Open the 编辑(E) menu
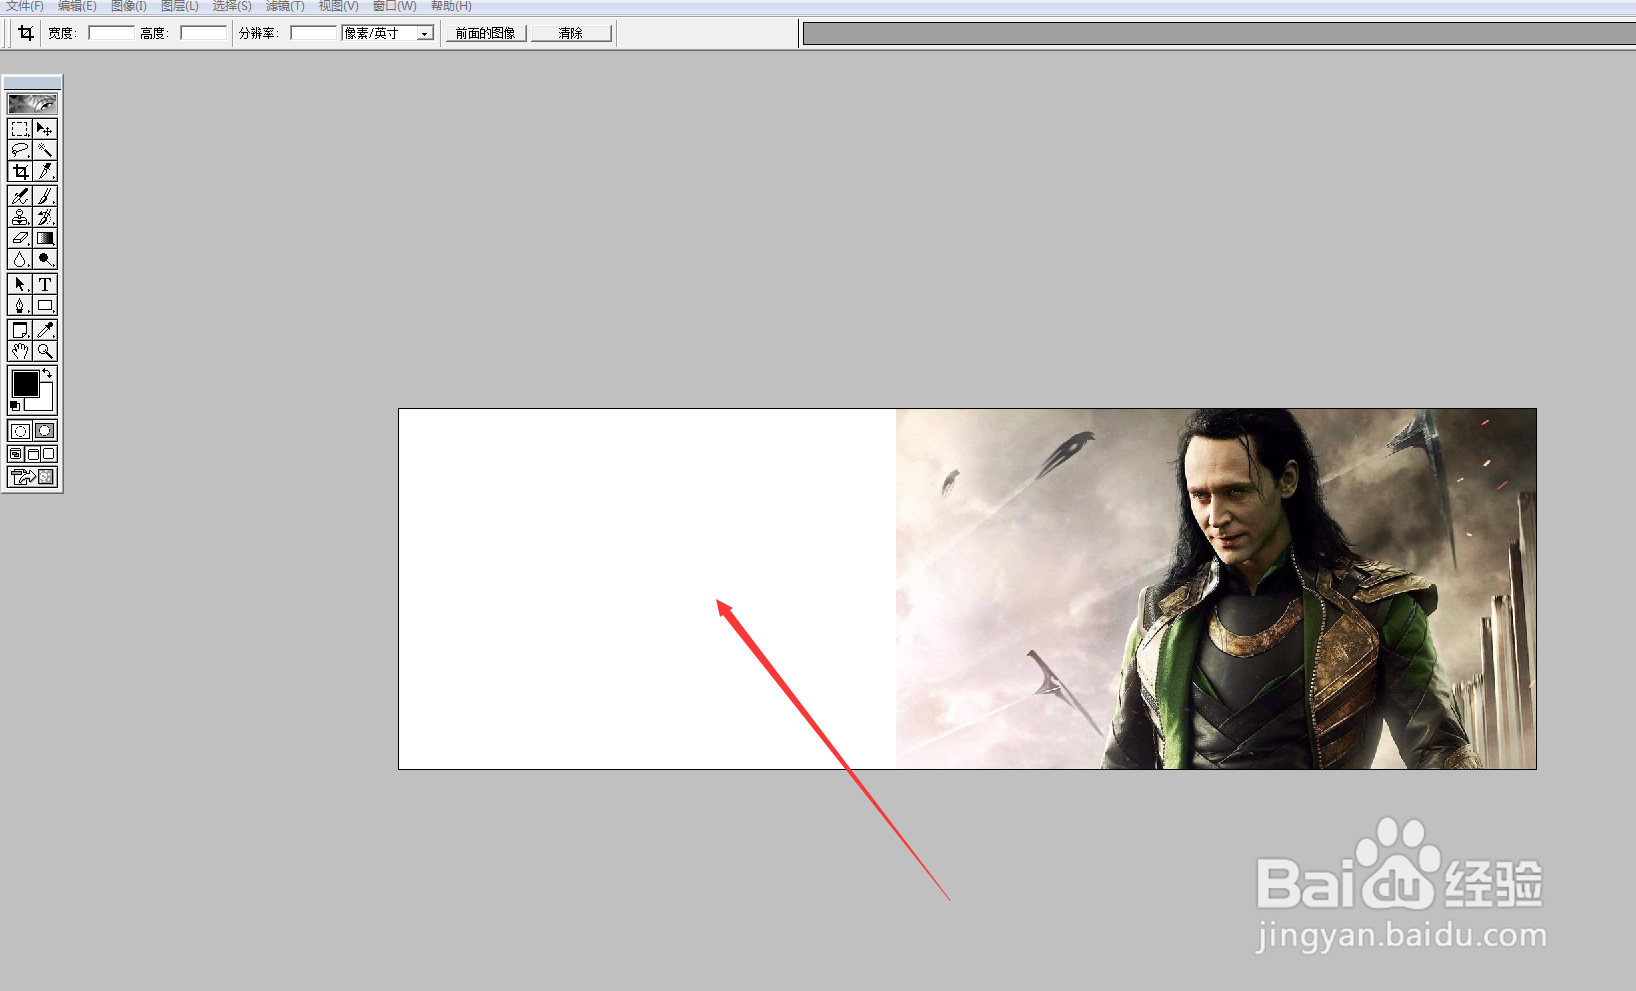Image resolution: width=1636 pixels, height=991 pixels. coord(77,6)
